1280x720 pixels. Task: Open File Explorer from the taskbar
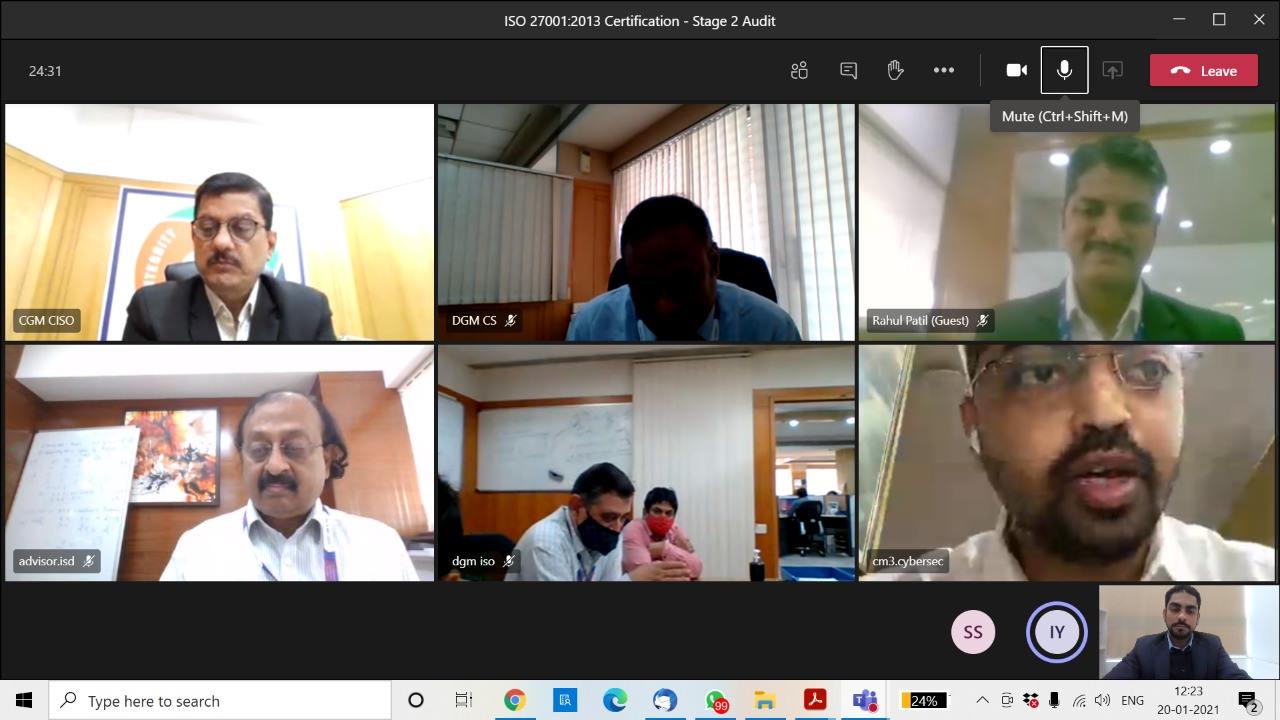coord(765,700)
